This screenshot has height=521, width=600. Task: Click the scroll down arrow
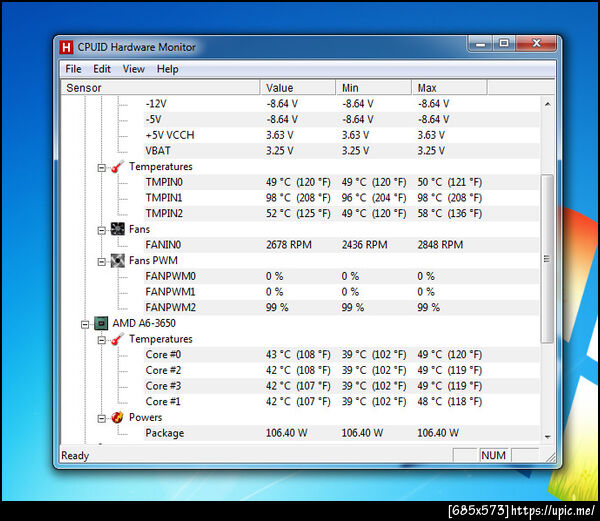pyautogui.click(x=548, y=436)
